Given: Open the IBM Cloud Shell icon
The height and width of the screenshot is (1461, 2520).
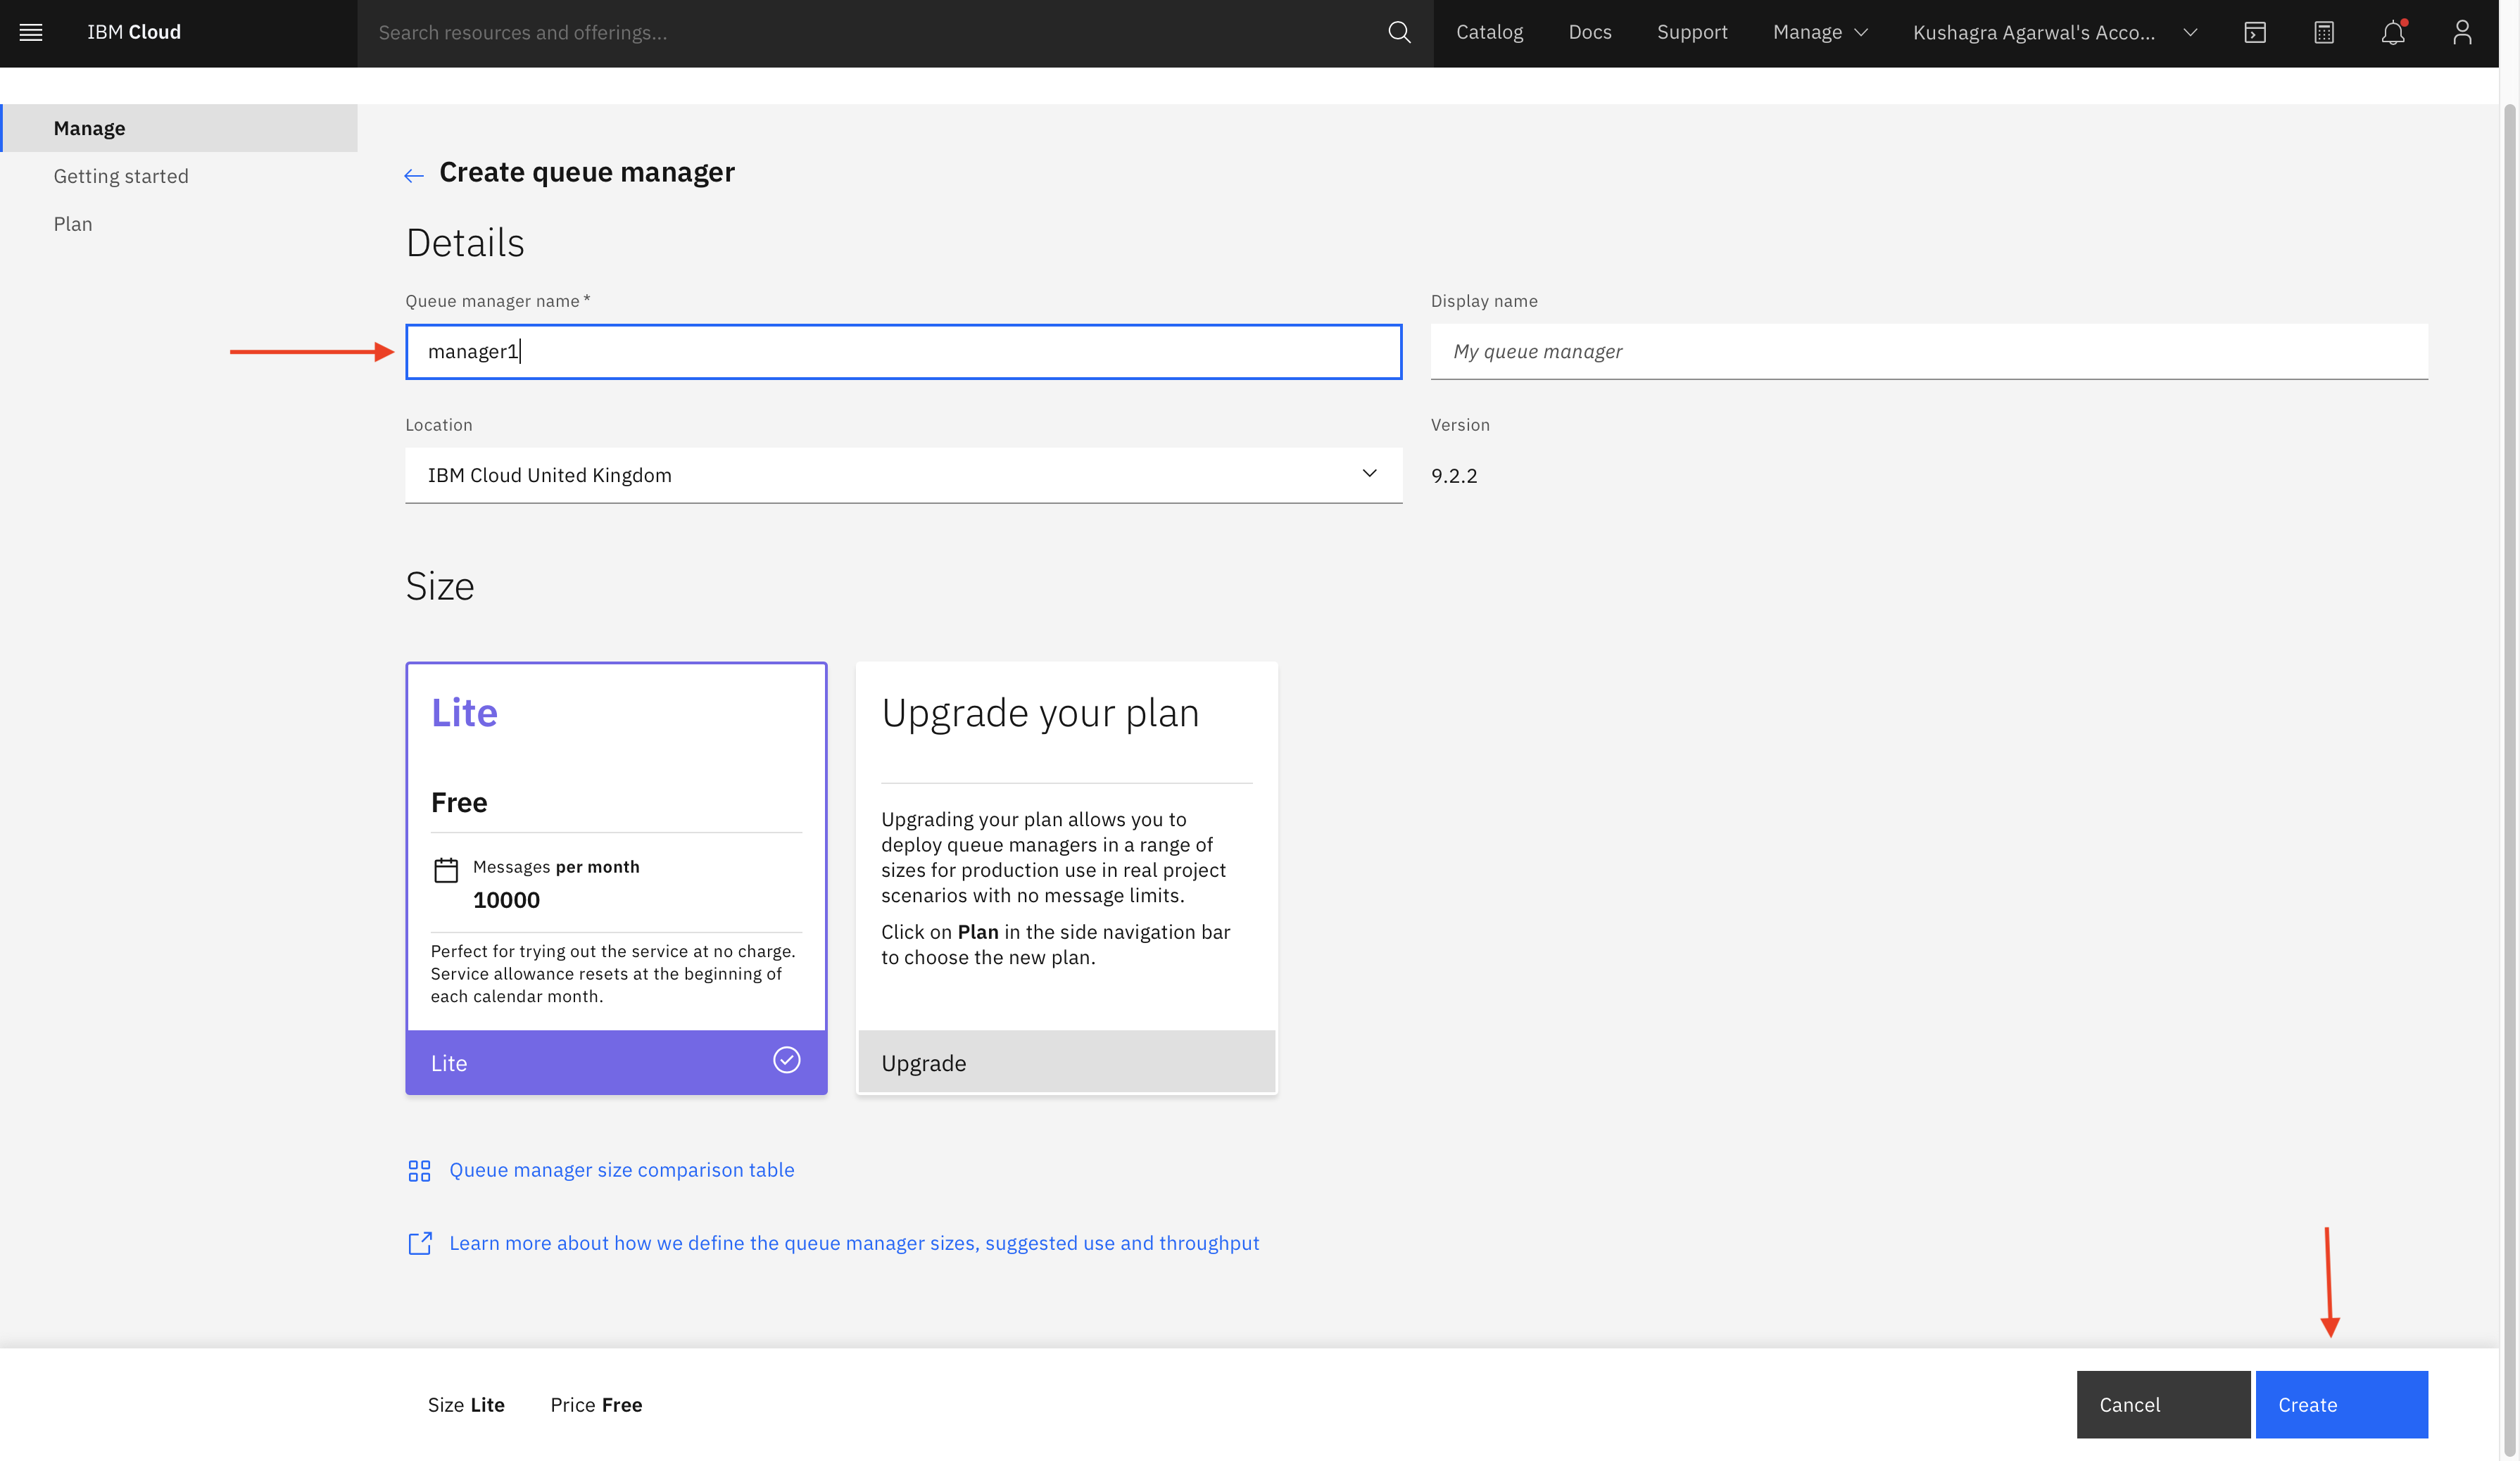Looking at the screenshot, I should pyautogui.click(x=2255, y=32).
